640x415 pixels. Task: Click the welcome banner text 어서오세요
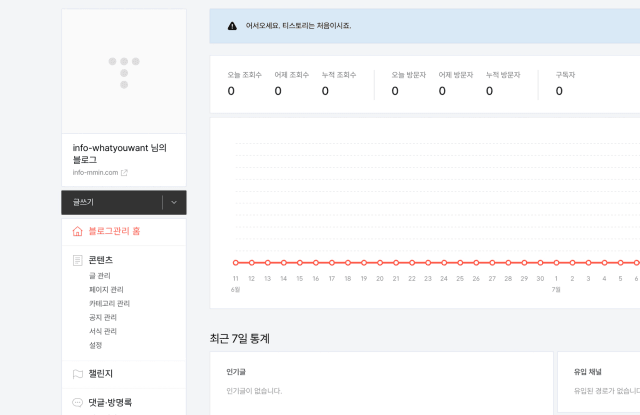point(298,26)
